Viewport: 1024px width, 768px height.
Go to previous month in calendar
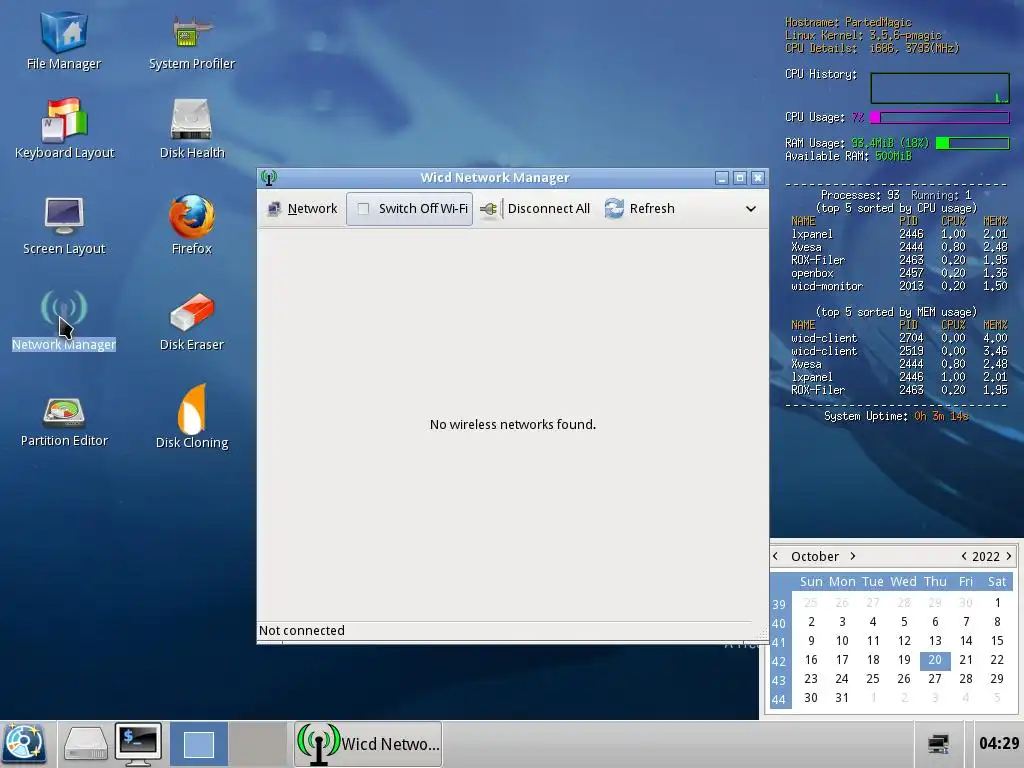[x=775, y=556]
